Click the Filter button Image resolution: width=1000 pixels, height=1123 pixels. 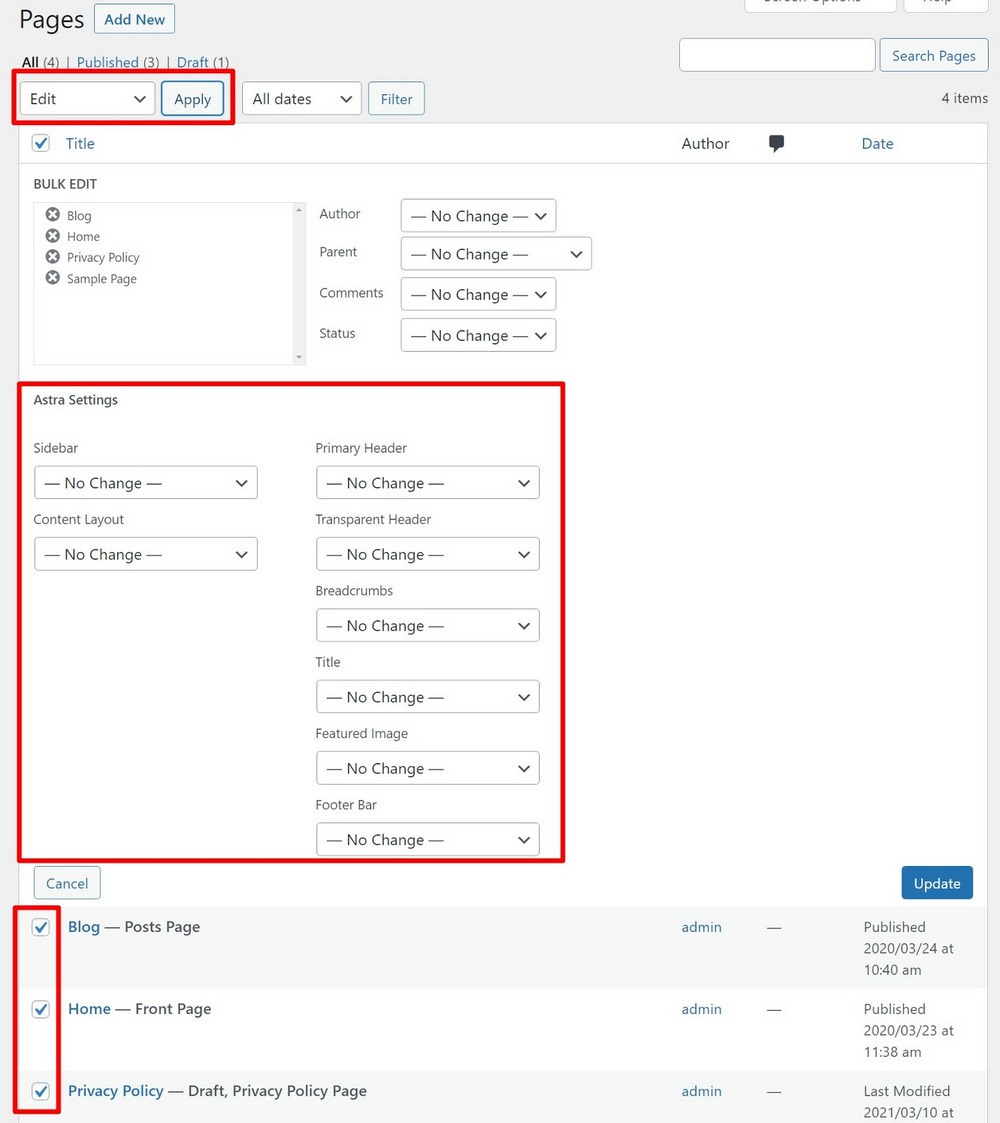(x=396, y=99)
